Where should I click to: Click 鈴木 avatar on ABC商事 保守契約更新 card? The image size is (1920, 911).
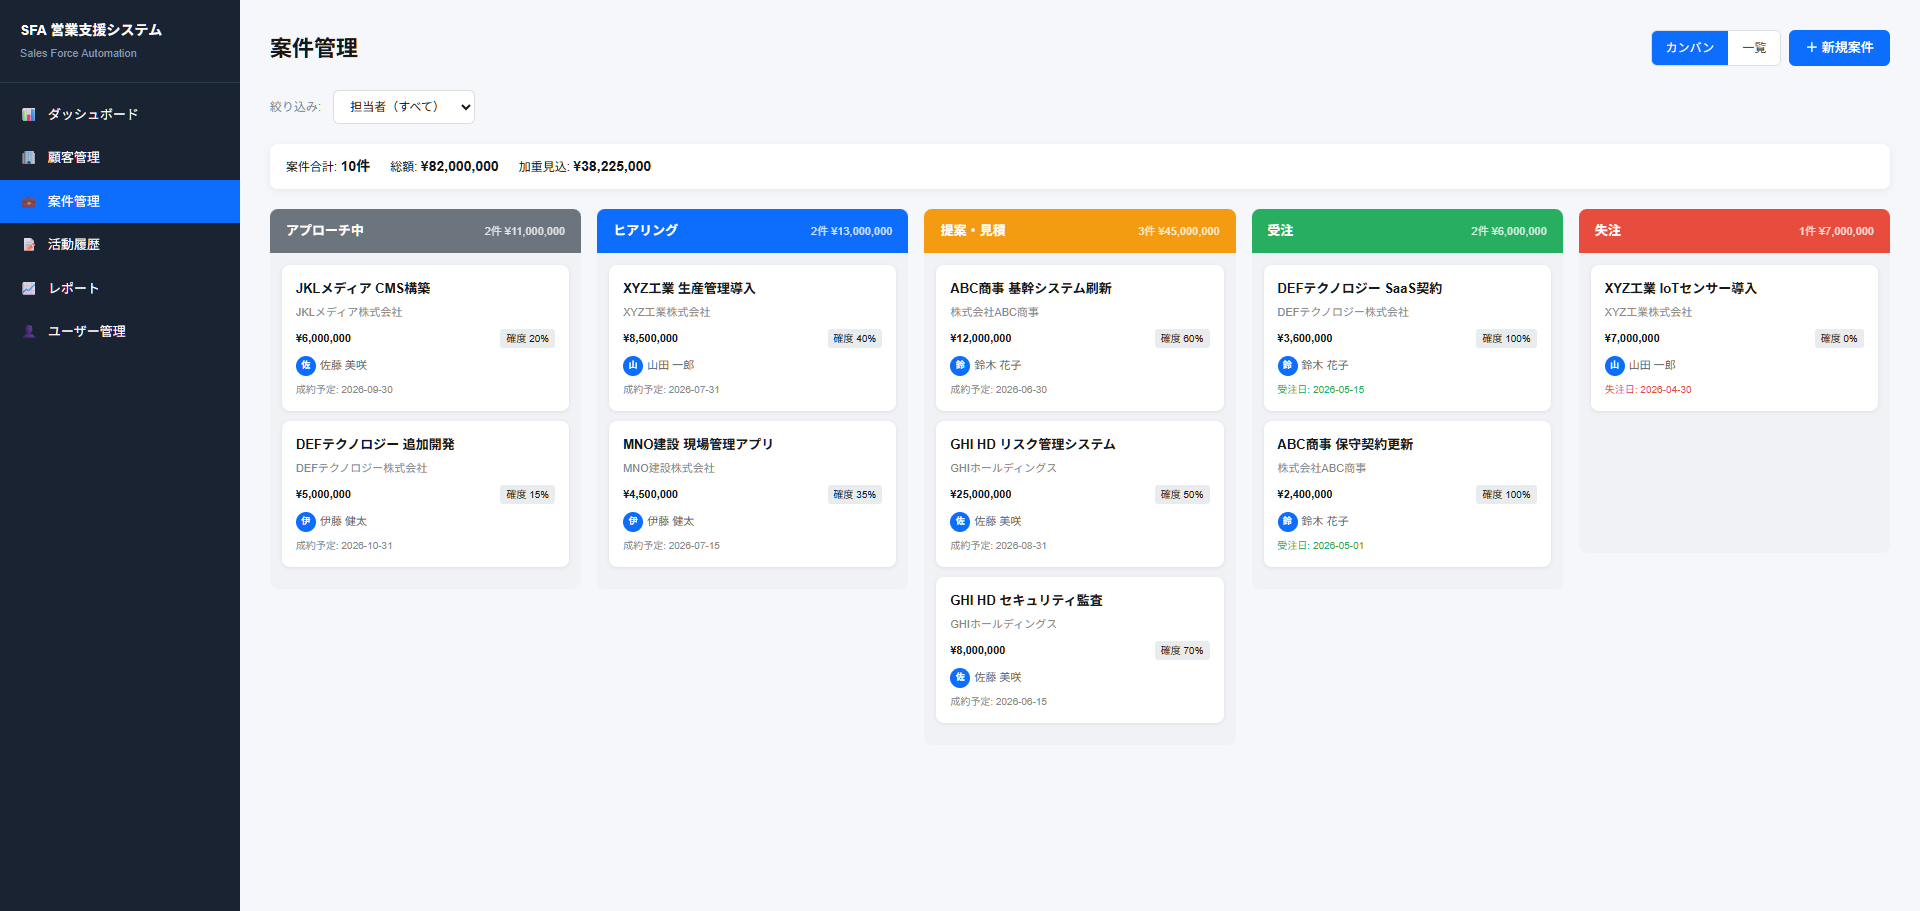pos(1287,522)
